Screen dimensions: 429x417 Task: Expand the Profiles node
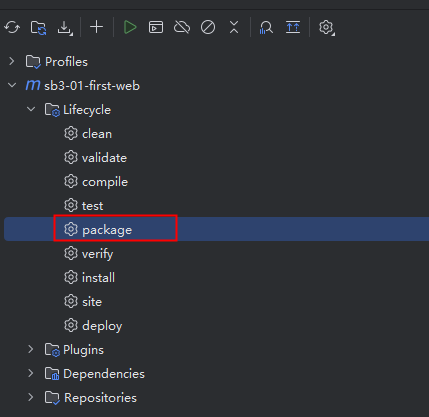(x=12, y=61)
